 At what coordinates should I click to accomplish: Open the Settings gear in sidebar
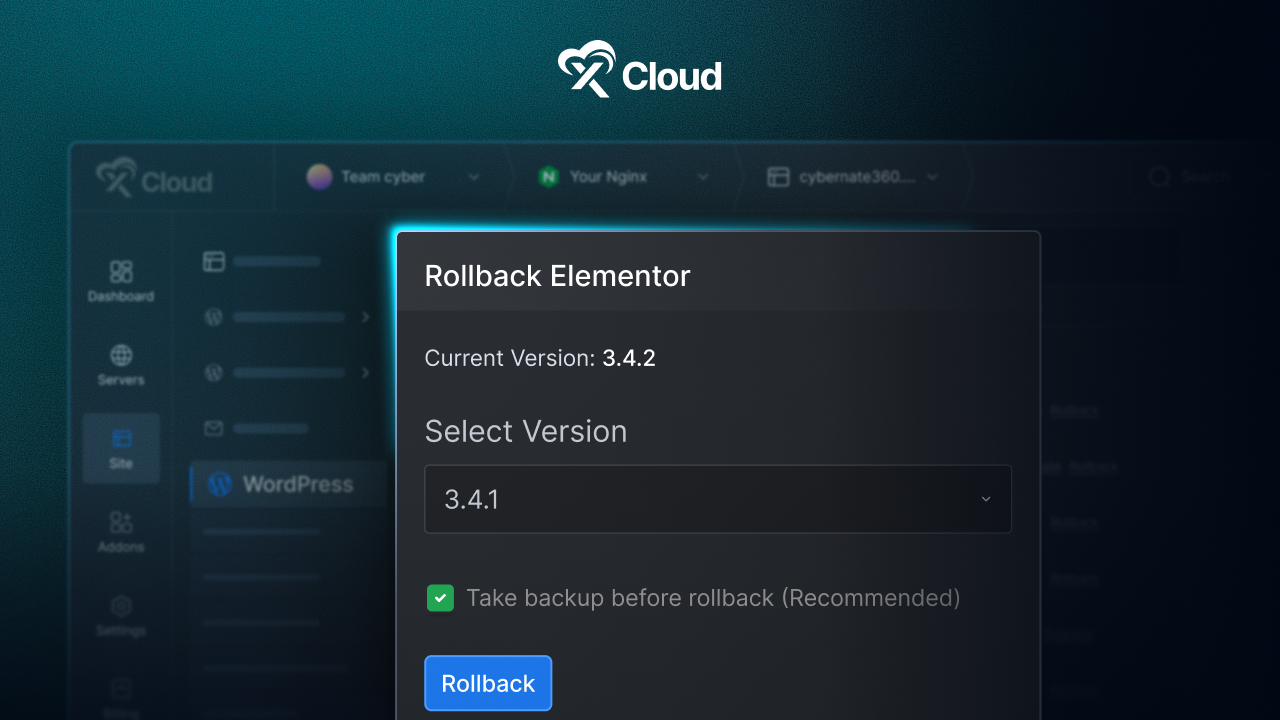(121, 607)
